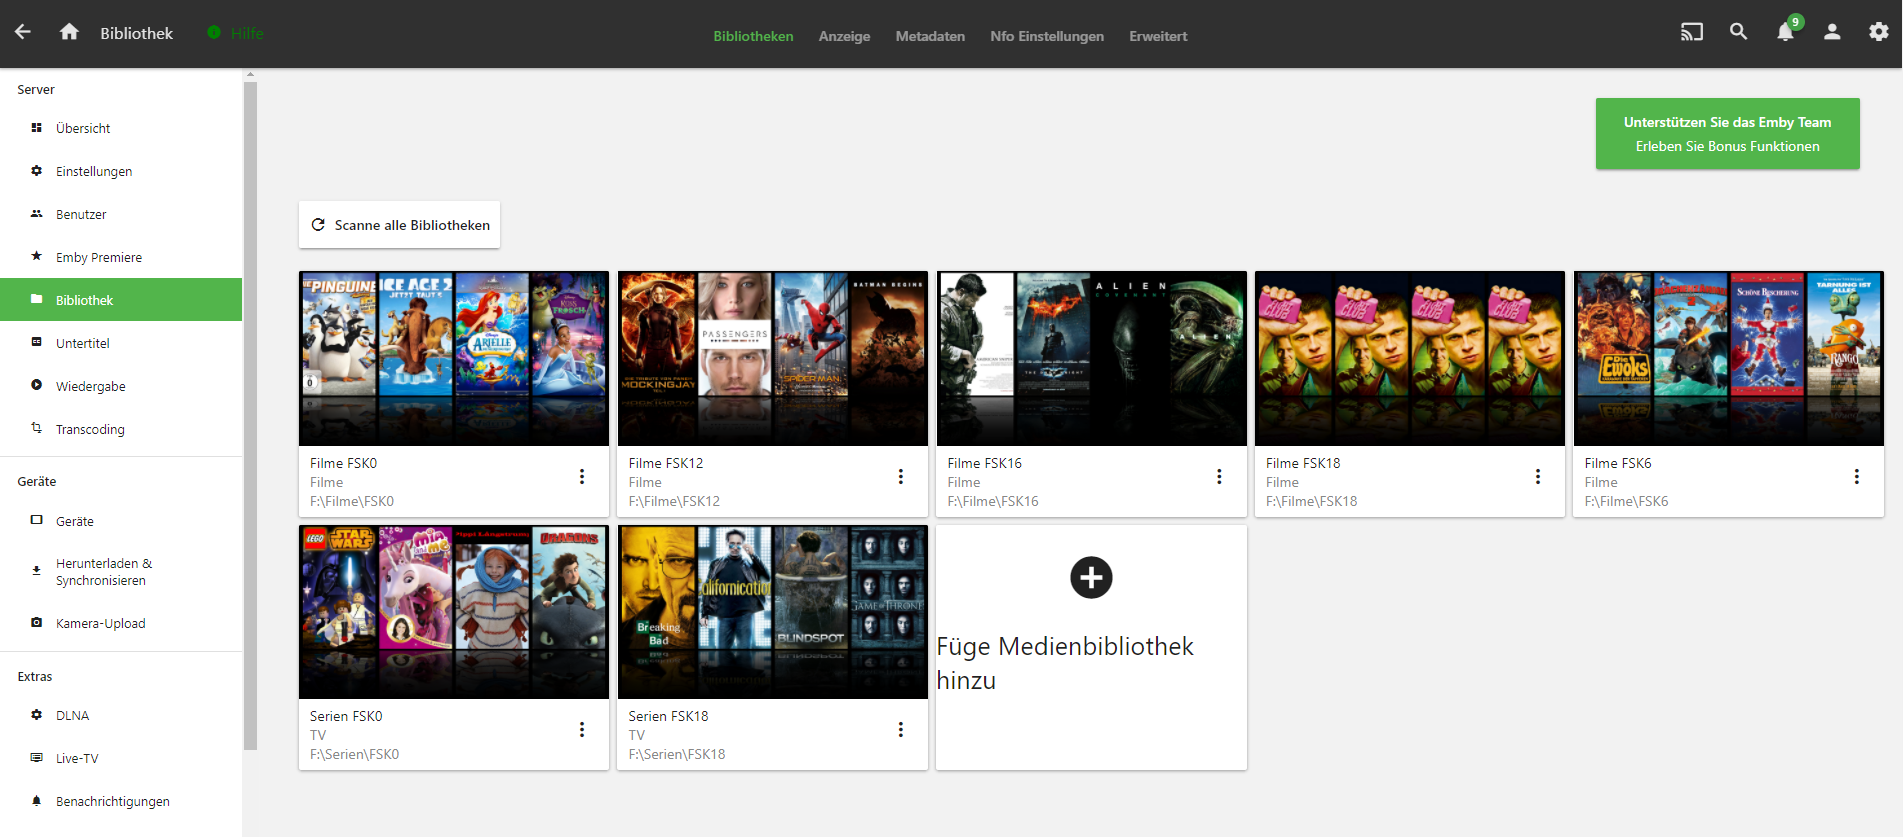Select Emby Premiere in the sidebar

click(121, 257)
